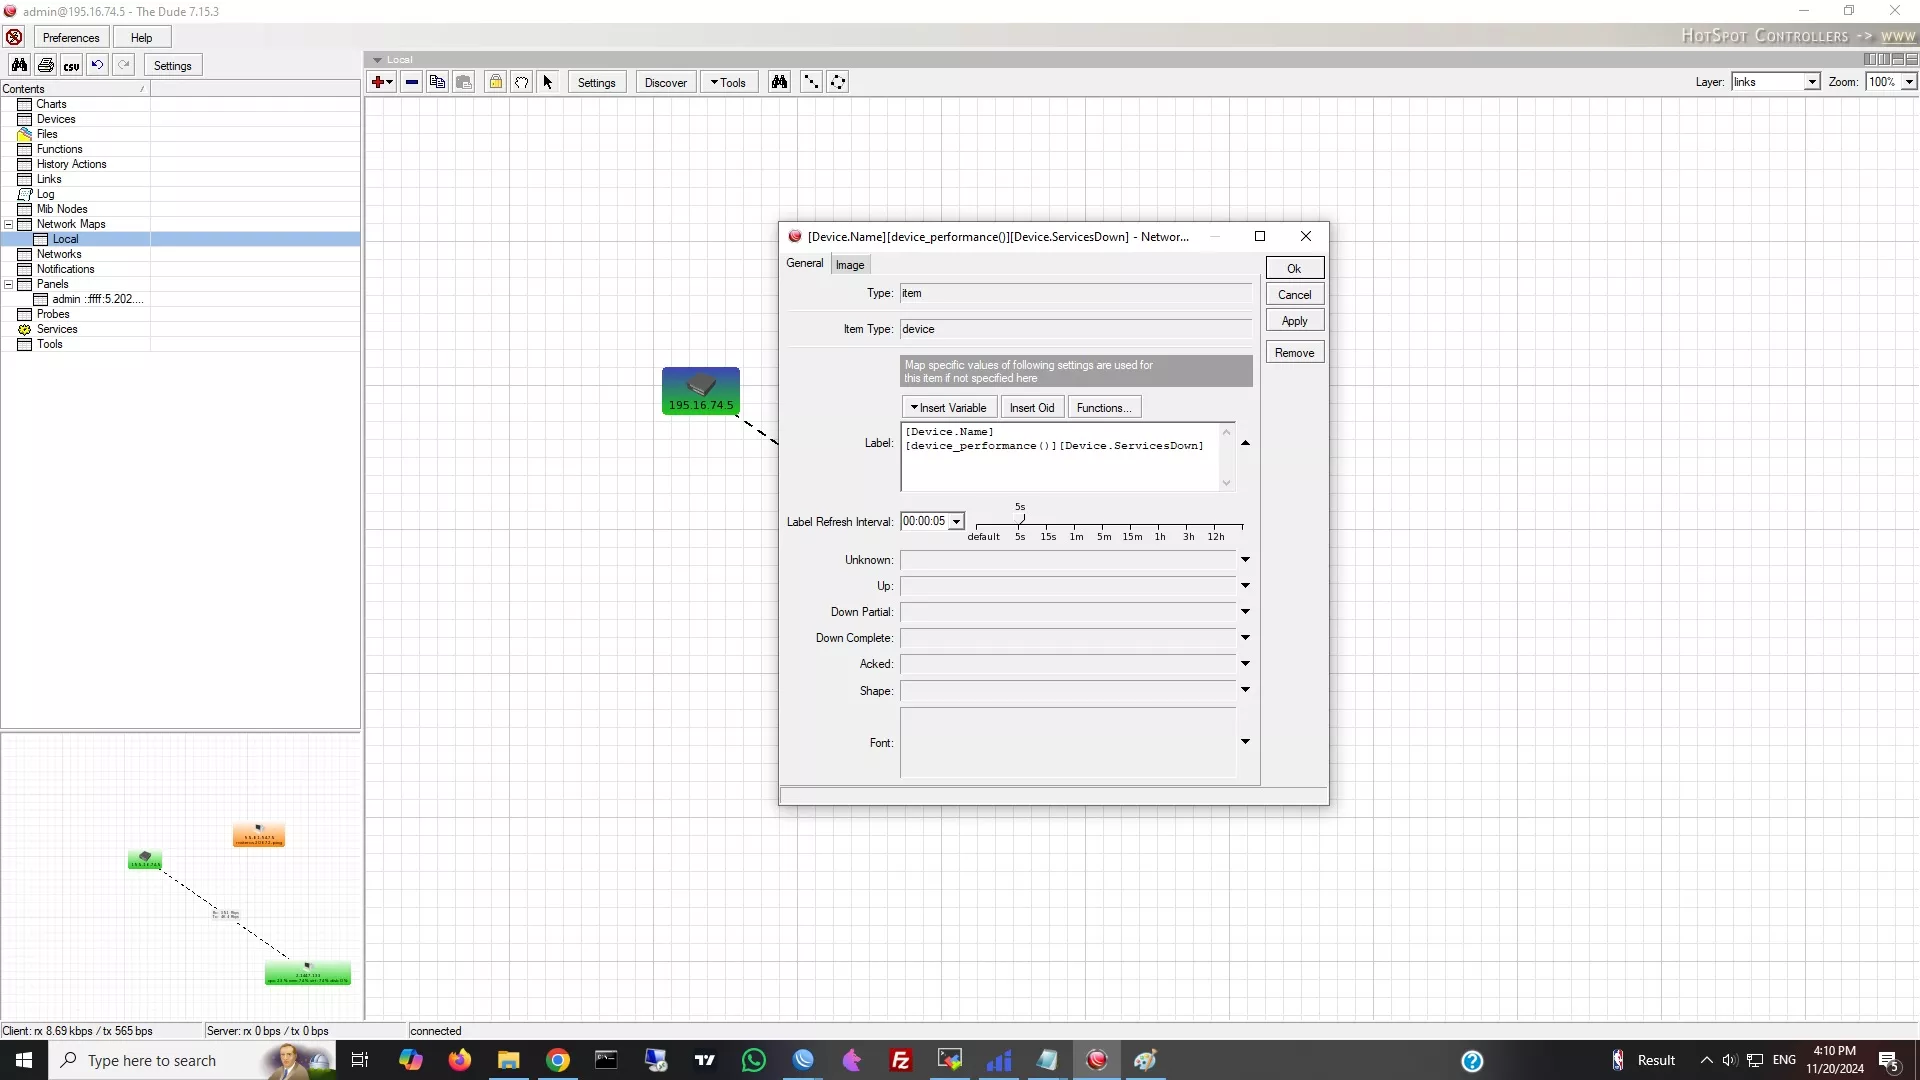Click the undo arrow icon
The height and width of the screenshot is (1080, 1920).
pos(97,65)
